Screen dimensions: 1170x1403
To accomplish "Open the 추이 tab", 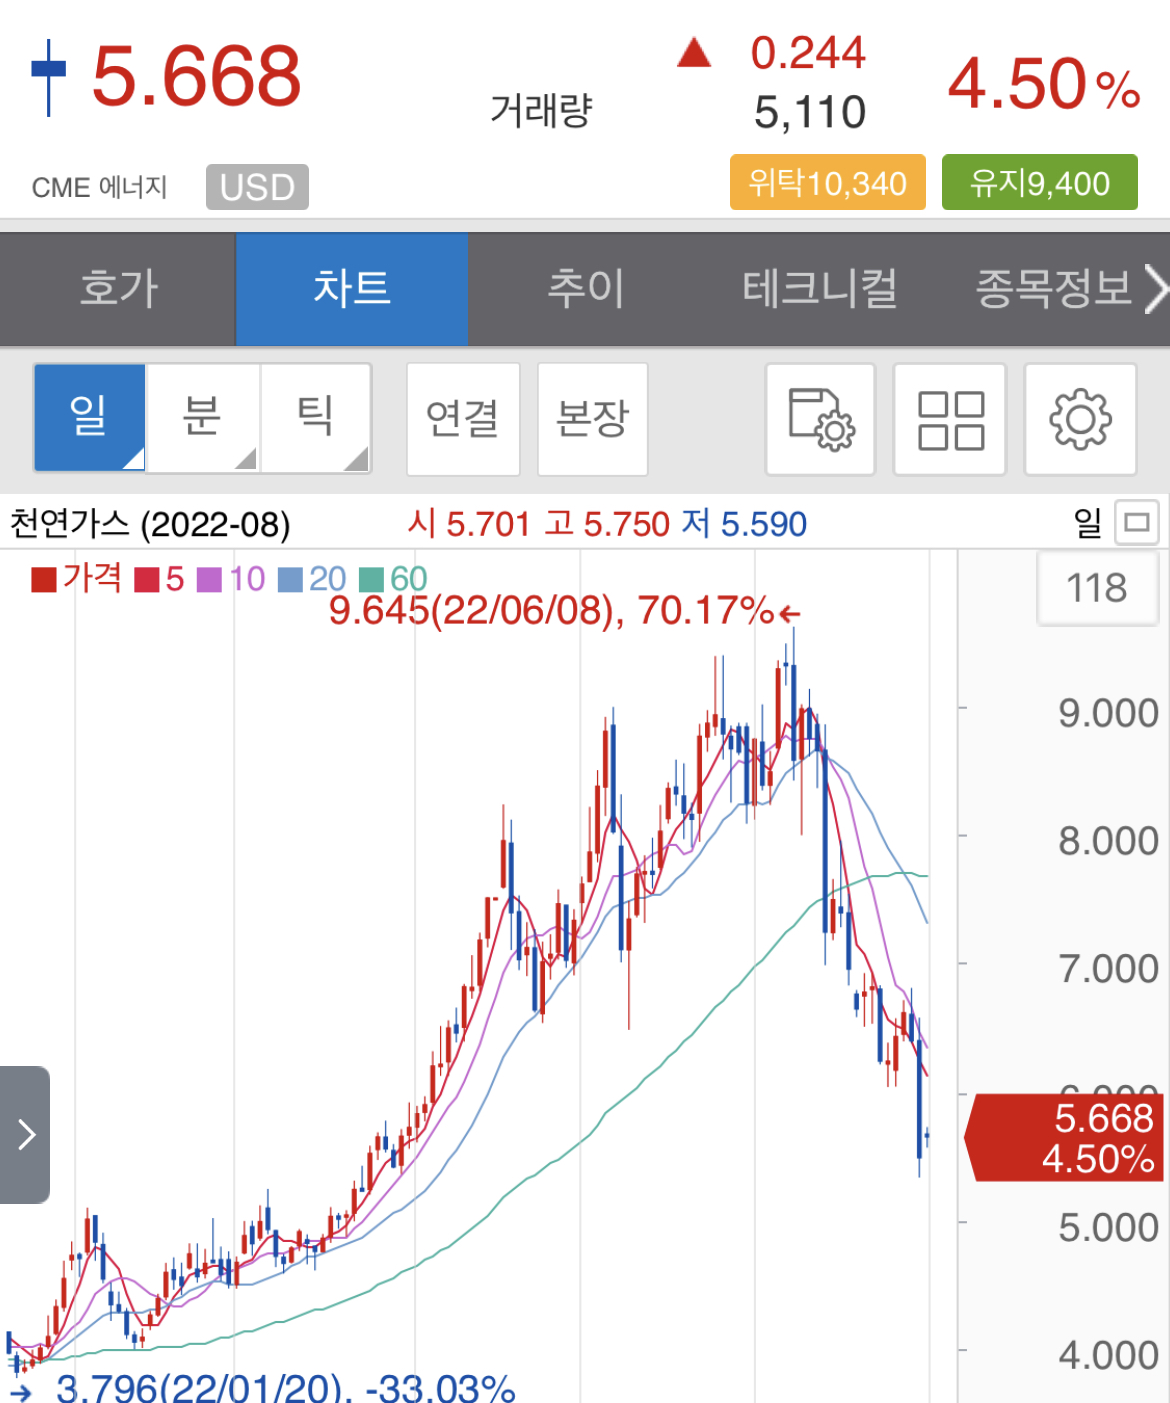I will point(585,289).
